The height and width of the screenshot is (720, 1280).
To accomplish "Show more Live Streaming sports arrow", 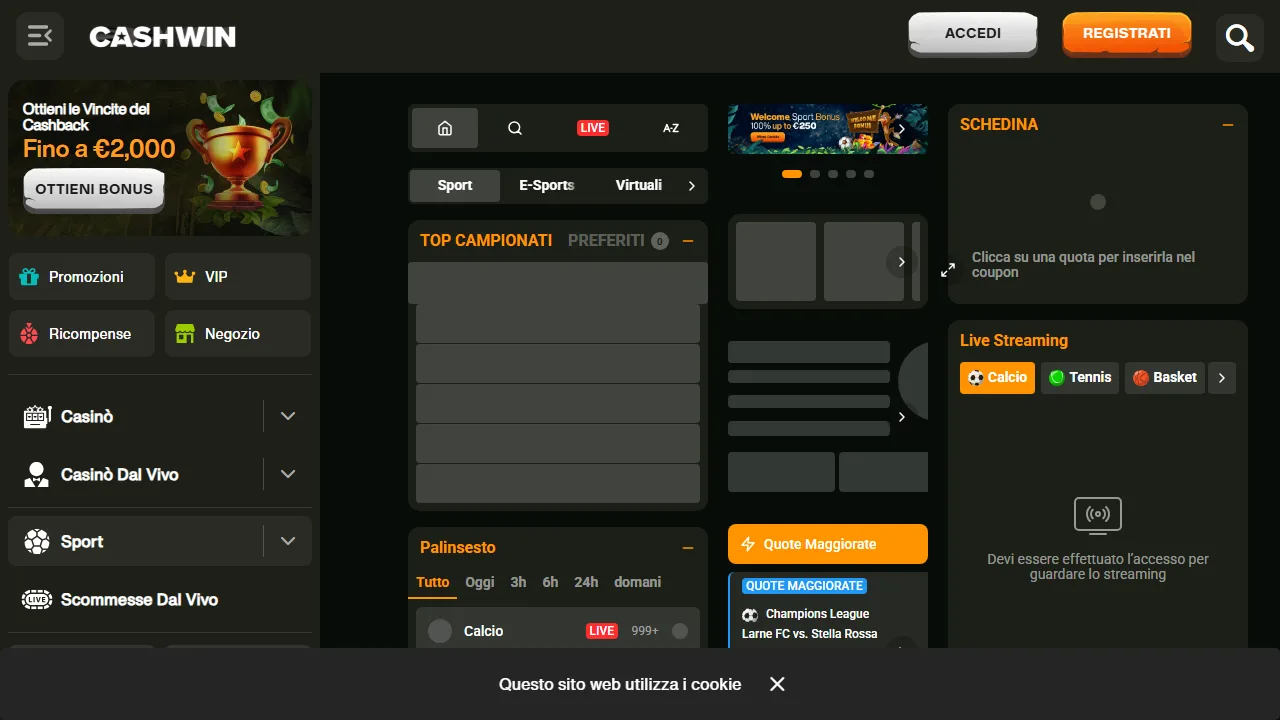I will [1222, 378].
